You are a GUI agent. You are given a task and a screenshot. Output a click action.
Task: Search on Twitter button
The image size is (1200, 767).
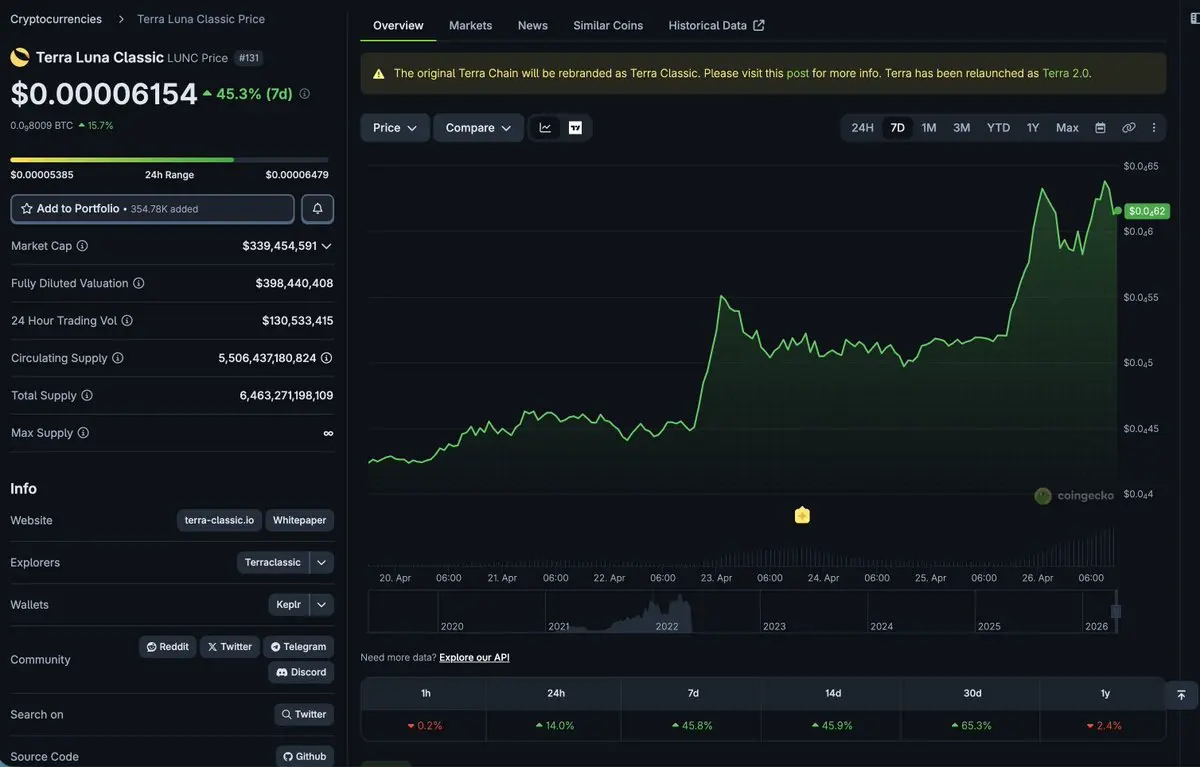coord(304,715)
